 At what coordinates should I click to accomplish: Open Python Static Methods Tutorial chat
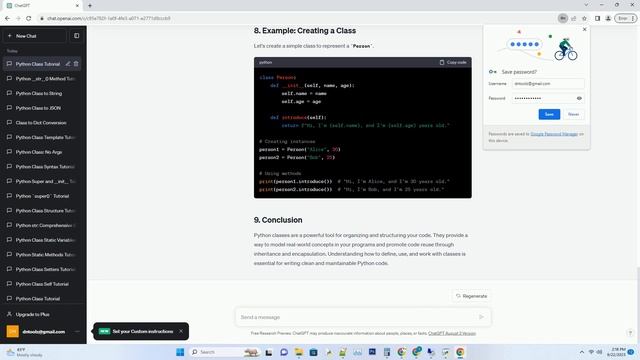coord(42,255)
